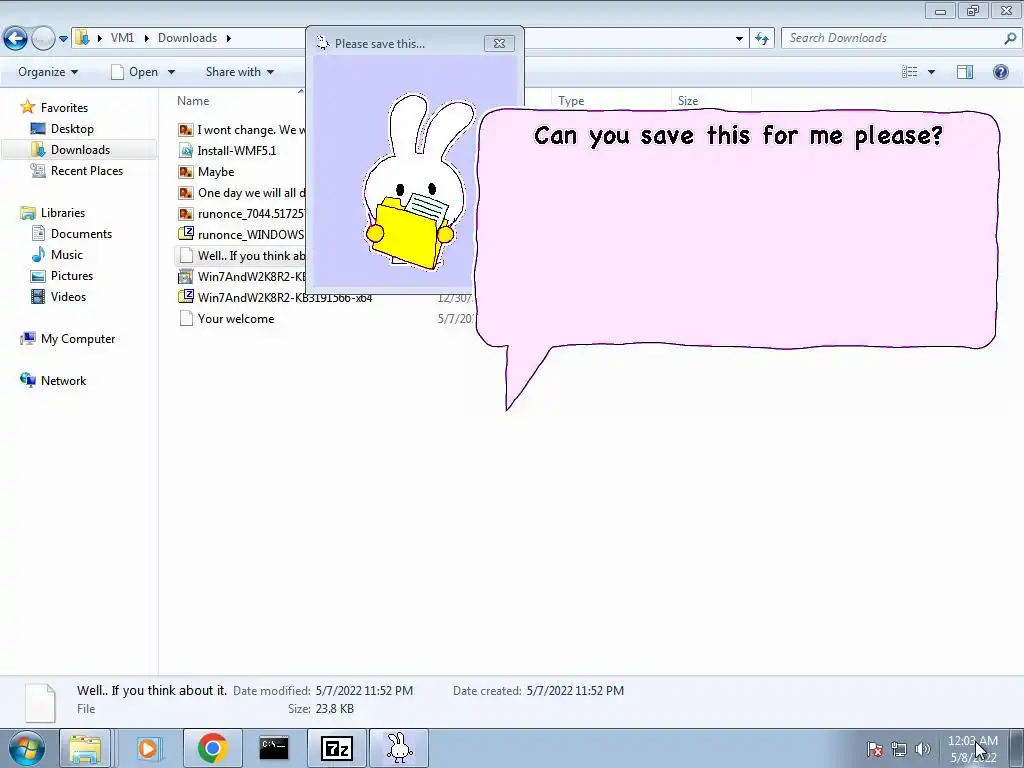Click the 'Please save this...' title bar bunny icon
Viewport: 1024px width, 768px height.
click(x=323, y=43)
